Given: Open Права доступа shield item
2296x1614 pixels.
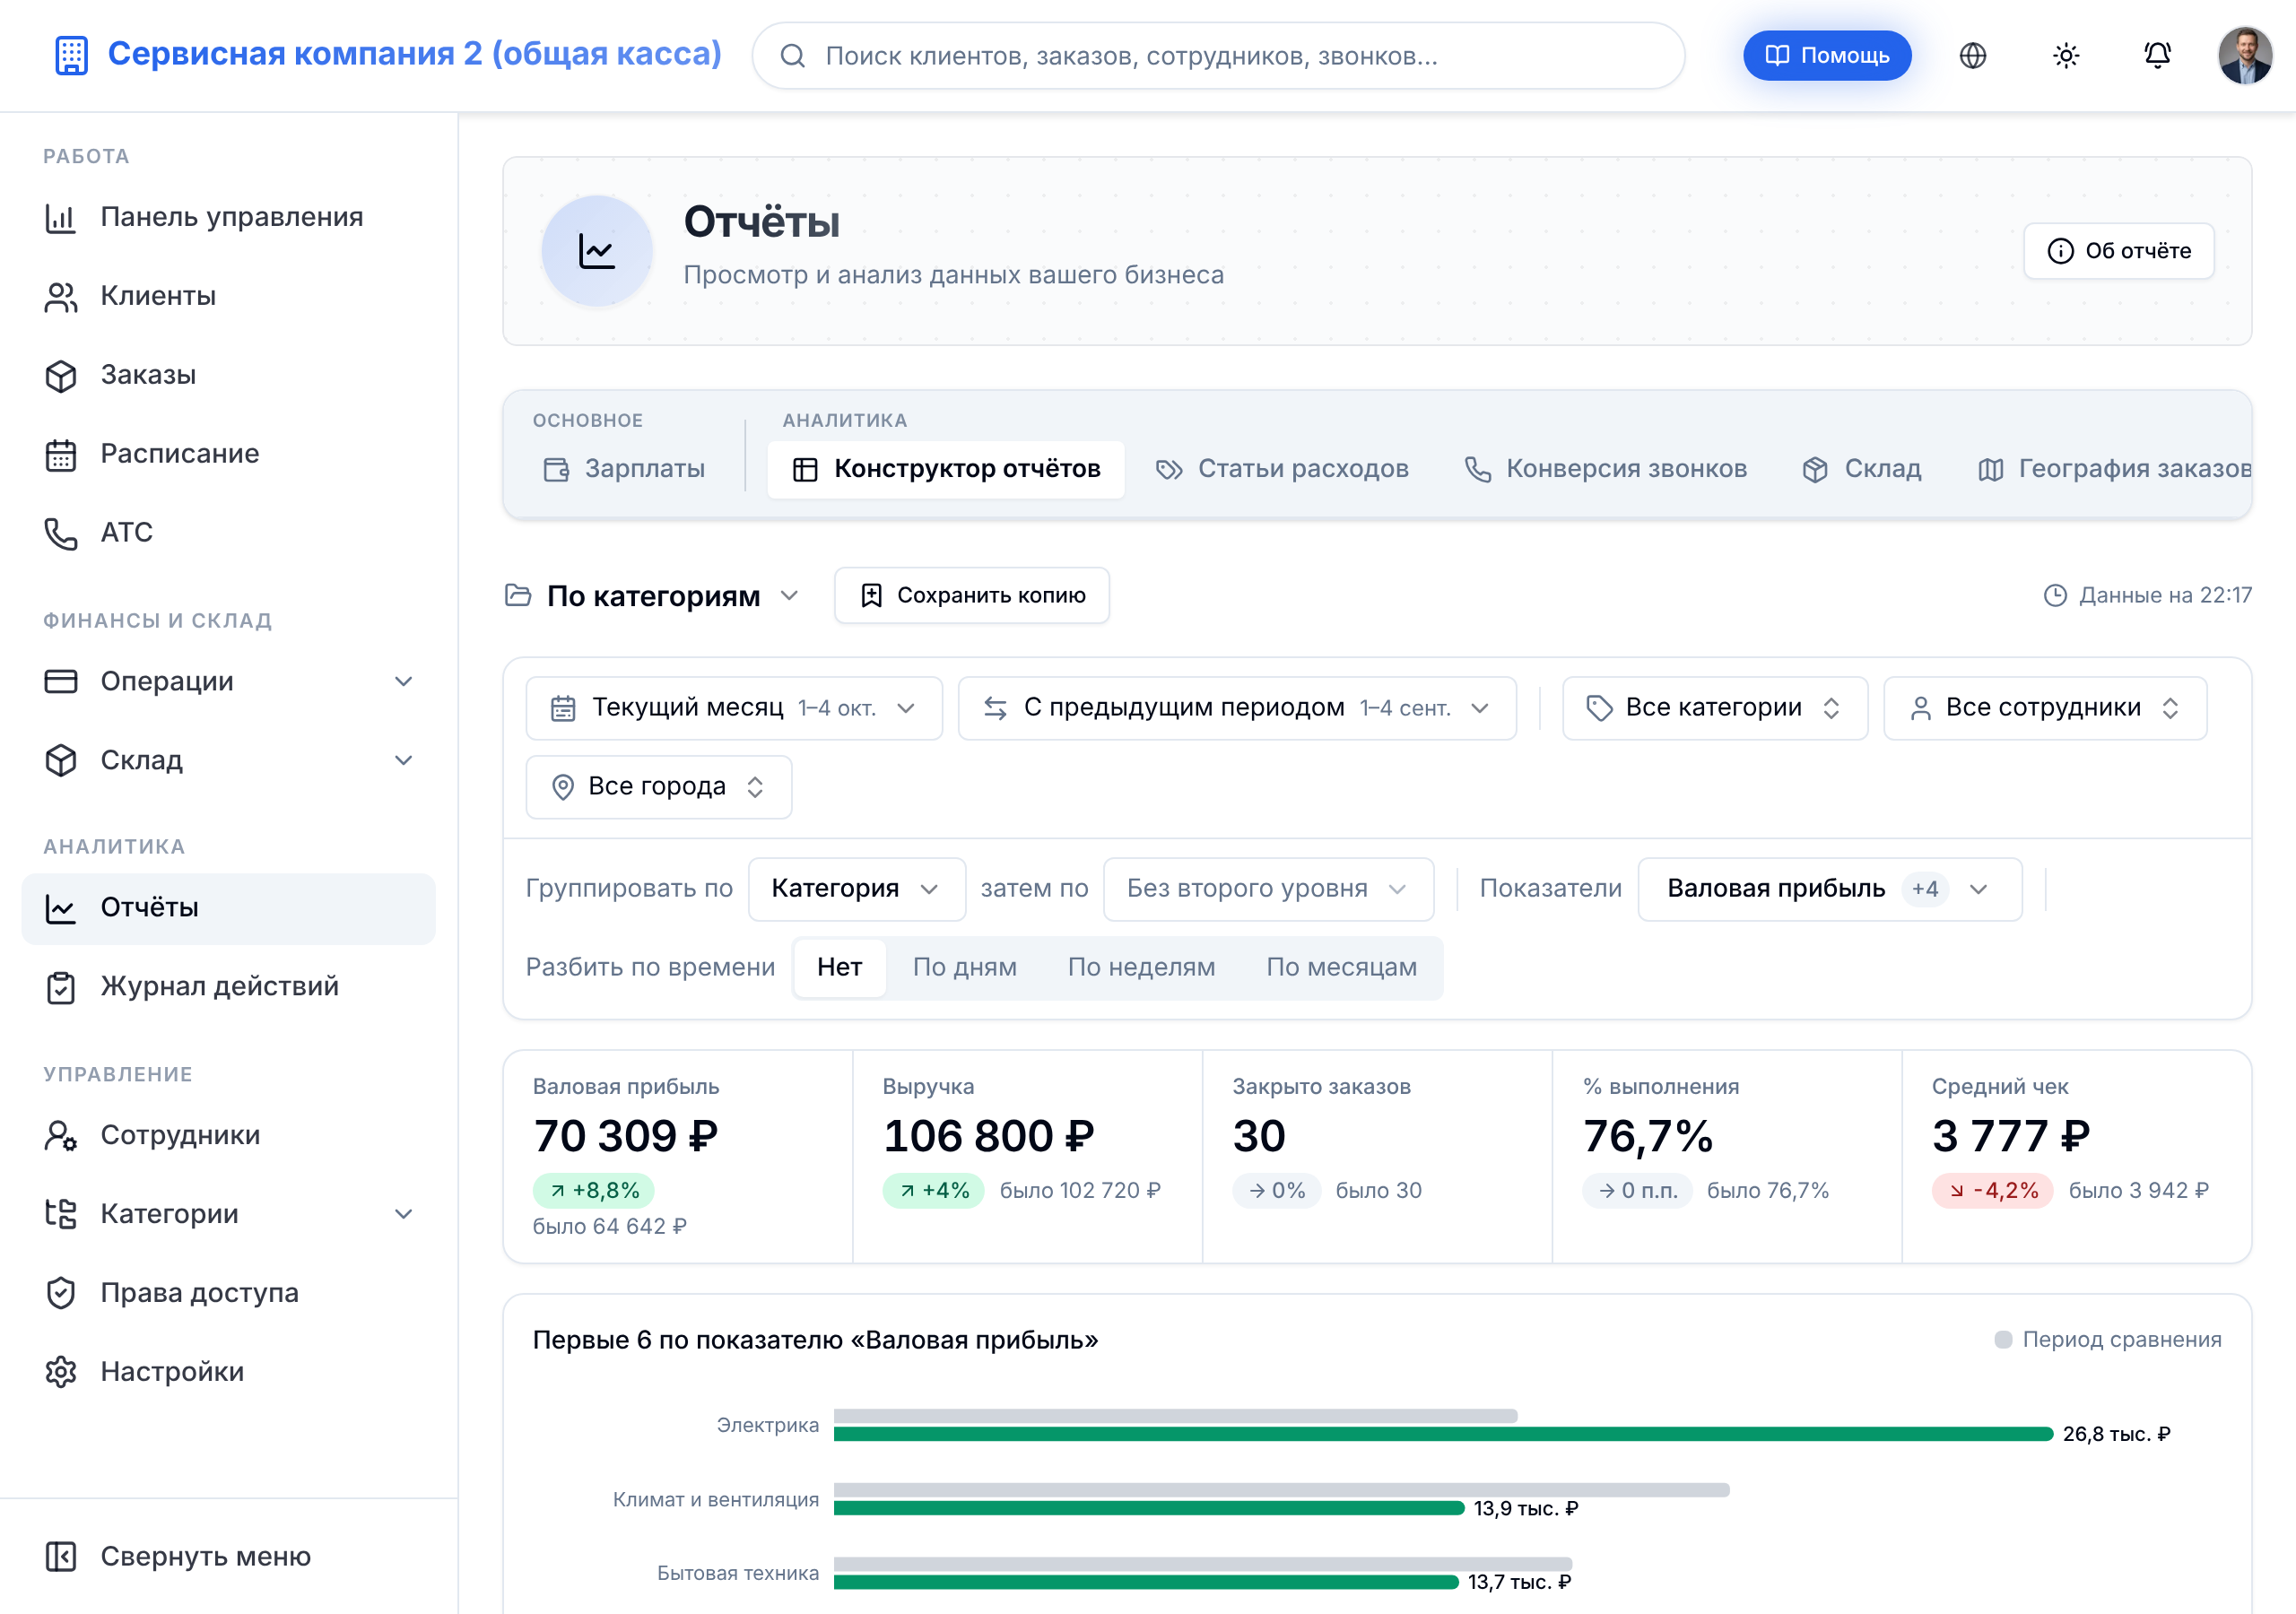Looking at the screenshot, I should click(228, 1292).
